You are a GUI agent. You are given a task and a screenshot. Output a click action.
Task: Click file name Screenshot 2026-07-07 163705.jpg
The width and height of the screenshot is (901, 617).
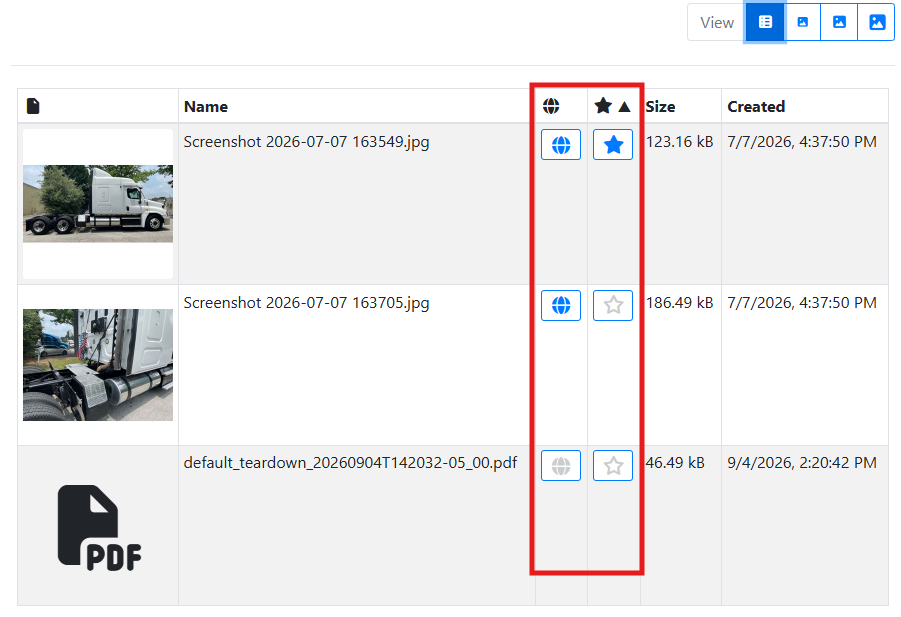point(306,303)
